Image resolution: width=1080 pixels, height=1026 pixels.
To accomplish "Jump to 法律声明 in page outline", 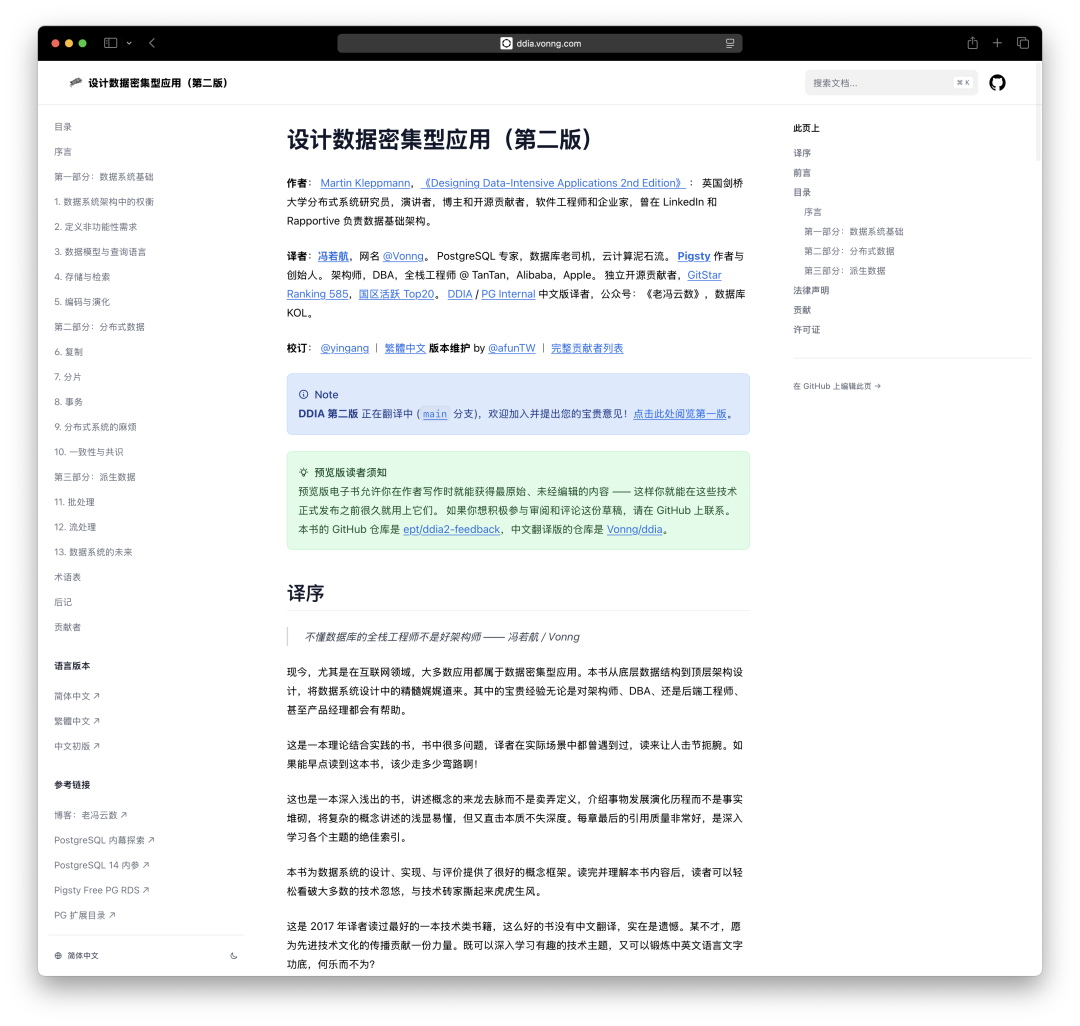I will coord(811,291).
